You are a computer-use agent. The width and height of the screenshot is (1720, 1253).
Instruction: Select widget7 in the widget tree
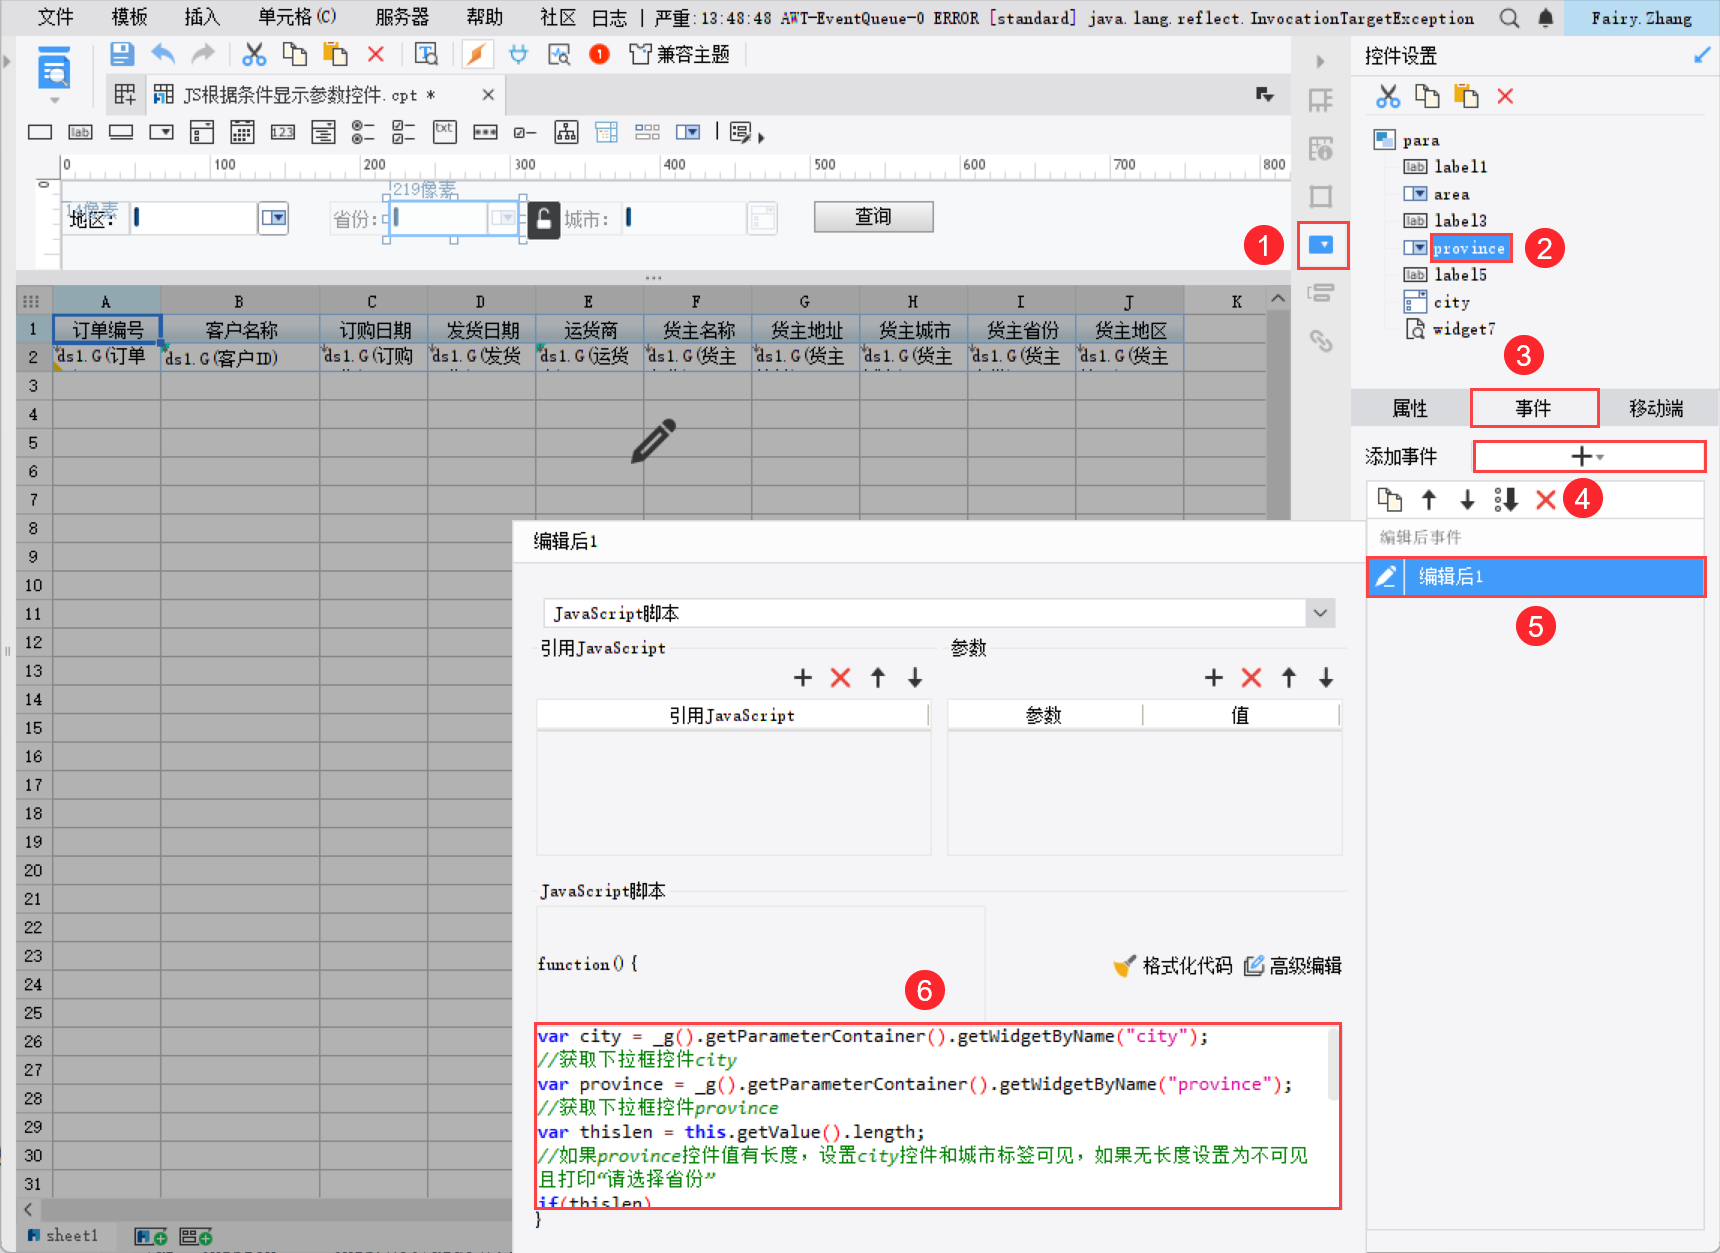1464,329
